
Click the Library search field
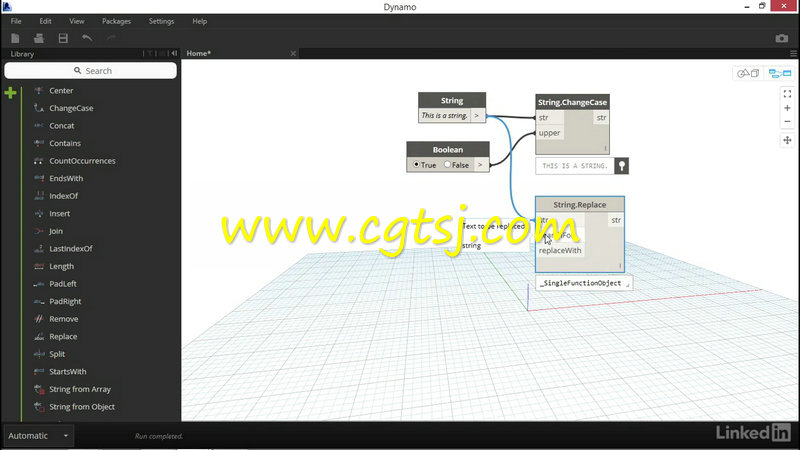(x=91, y=71)
